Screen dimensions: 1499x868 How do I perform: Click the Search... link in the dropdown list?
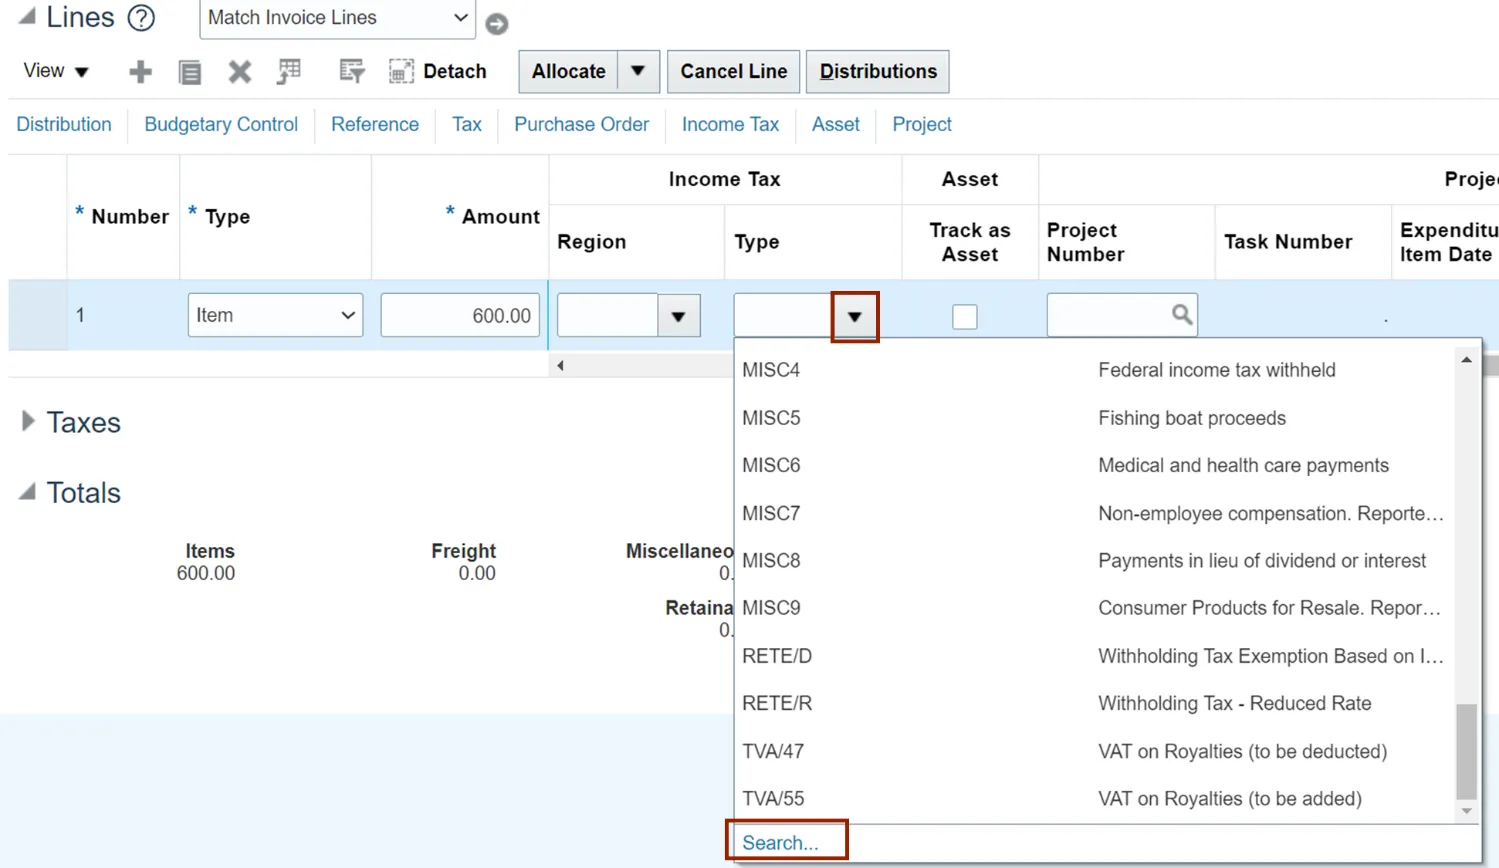[780, 843]
